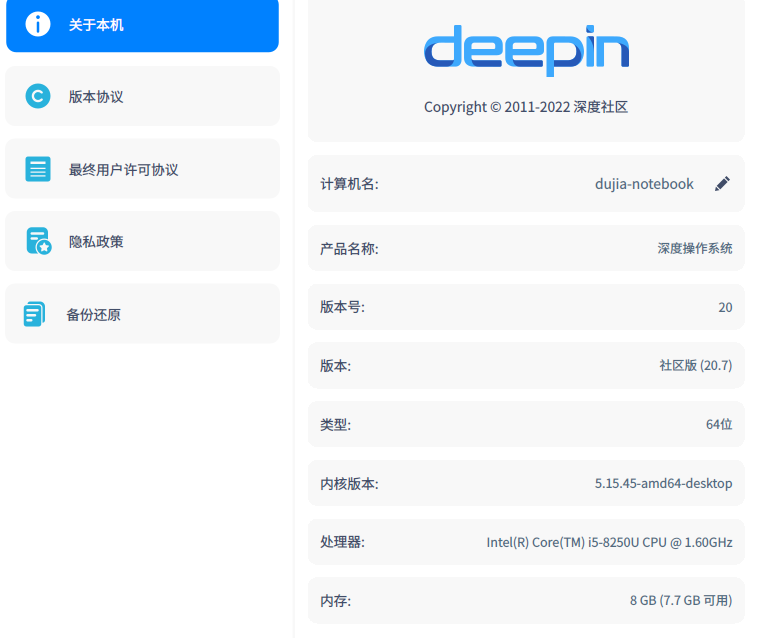The width and height of the screenshot is (758, 638).
Task: Click the 内核版本: label
Action: (x=349, y=484)
